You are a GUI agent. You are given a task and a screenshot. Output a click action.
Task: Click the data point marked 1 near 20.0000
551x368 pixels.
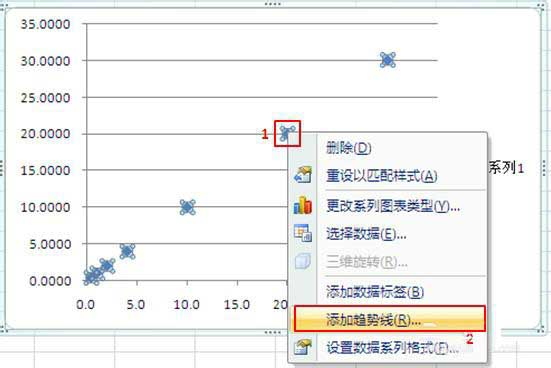click(287, 134)
